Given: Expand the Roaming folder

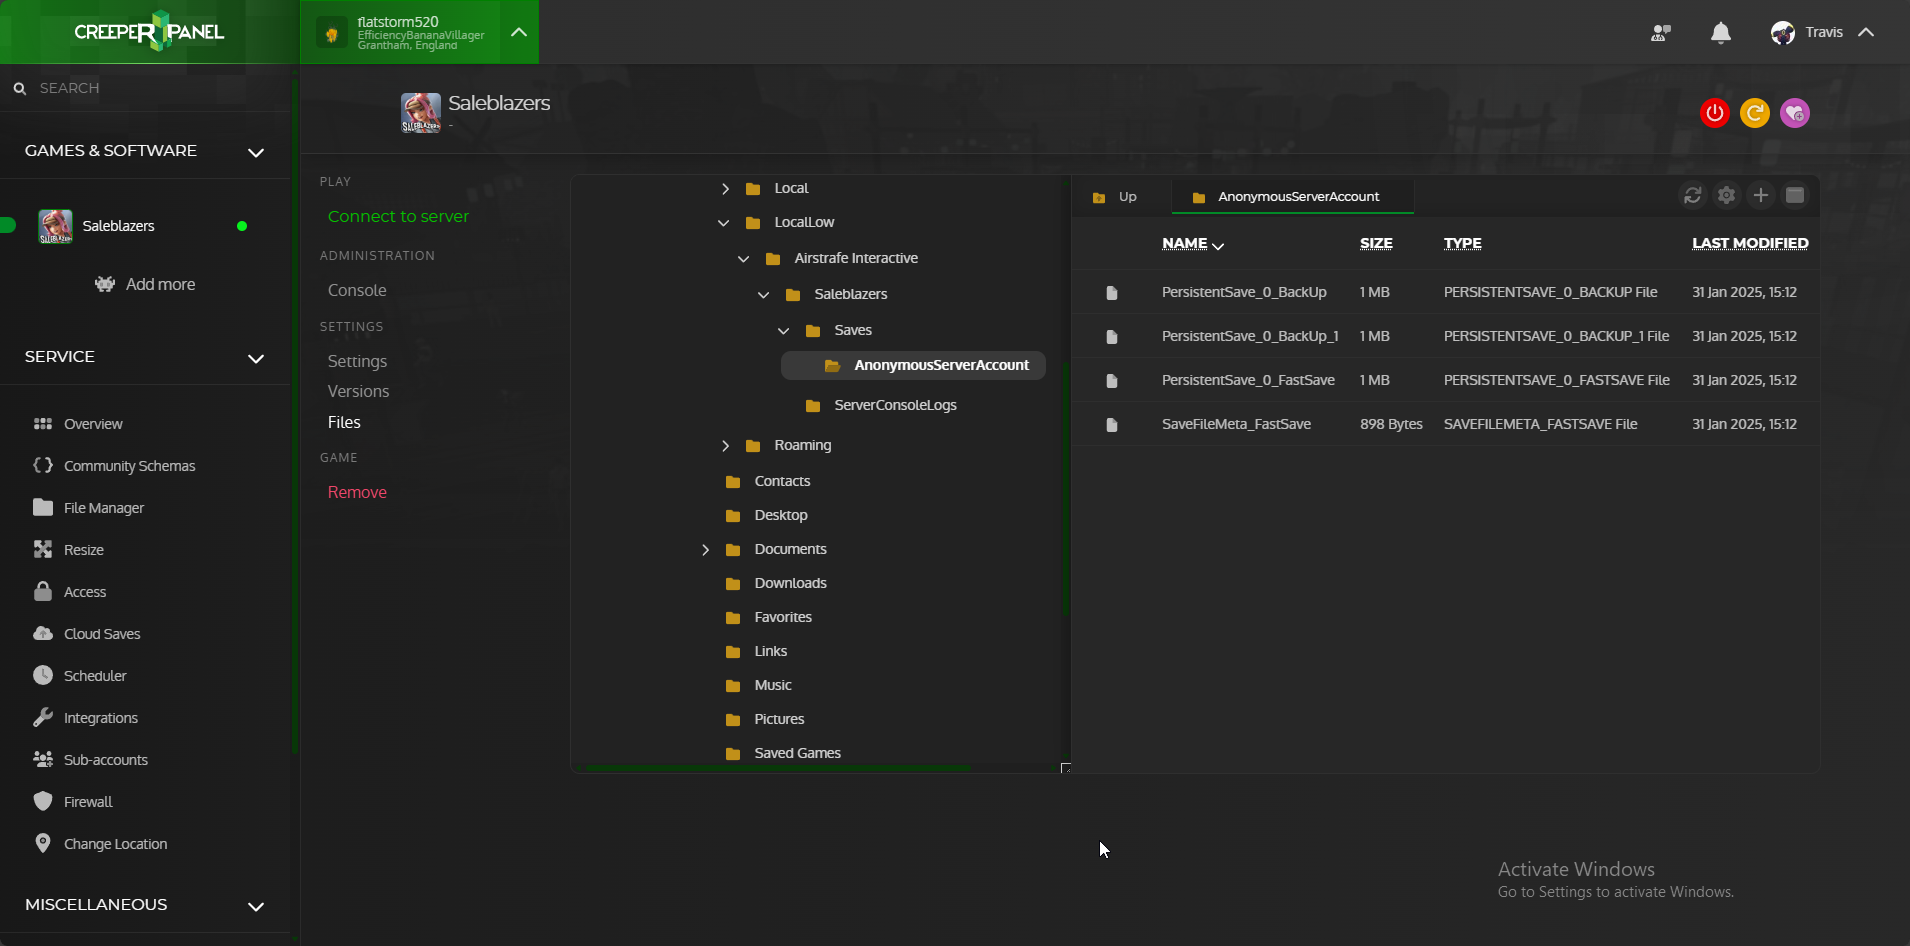Looking at the screenshot, I should (x=725, y=445).
